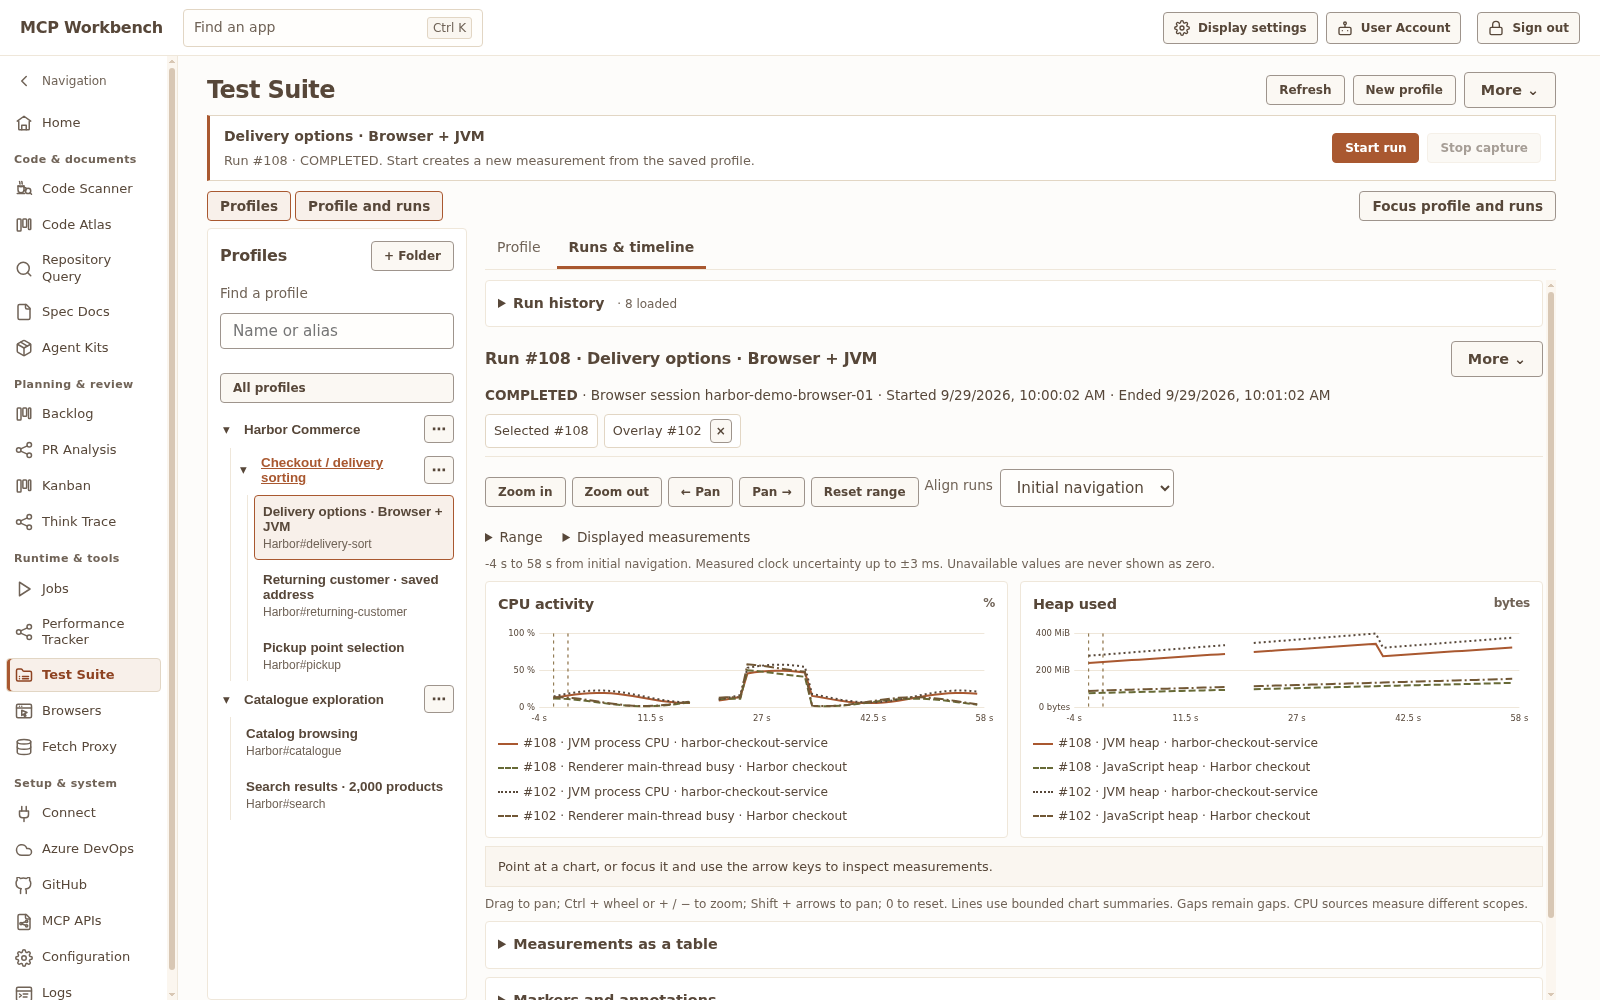The height and width of the screenshot is (1000, 1600).
Task: Expand Displayed measurements details
Action: pyautogui.click(x=656, y=537)
